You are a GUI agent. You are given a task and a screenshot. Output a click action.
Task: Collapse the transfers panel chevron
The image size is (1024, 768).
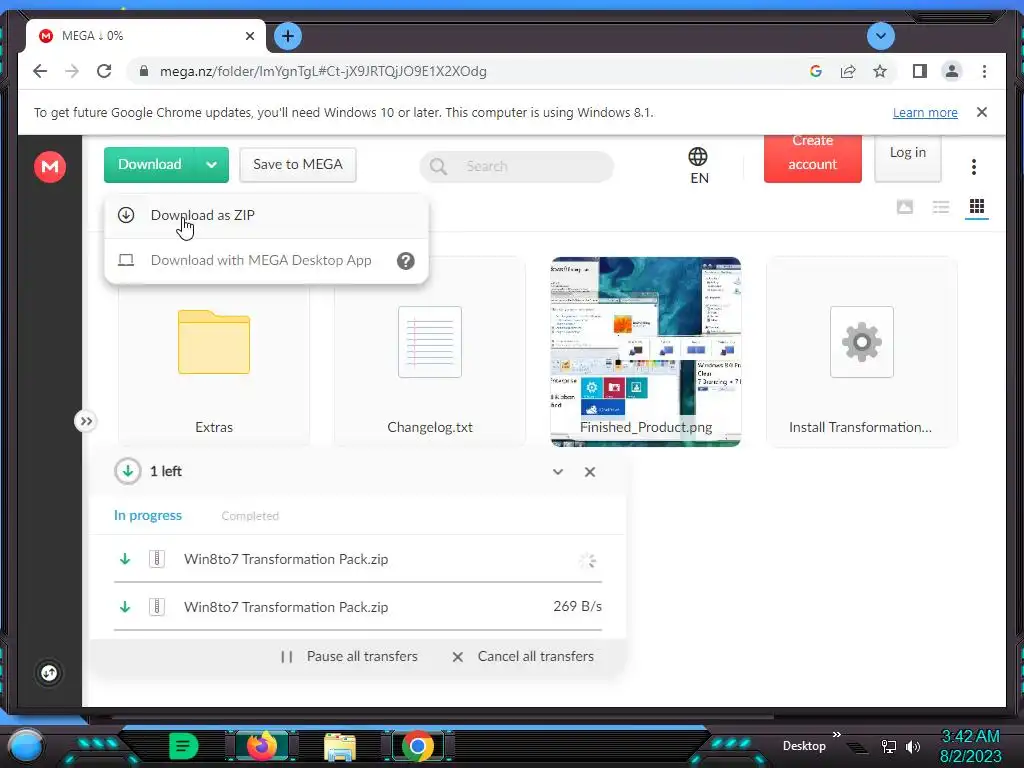pyautogui.click(x=558, y=472)
